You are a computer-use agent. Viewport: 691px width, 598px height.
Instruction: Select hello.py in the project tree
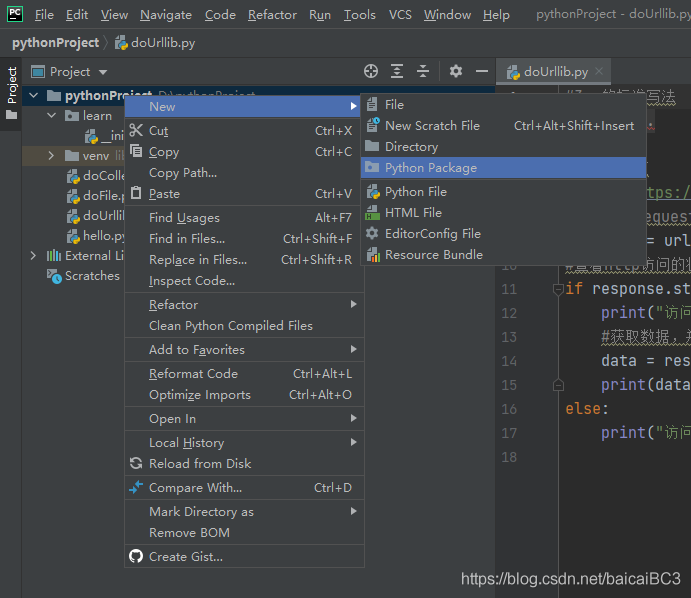102,236
